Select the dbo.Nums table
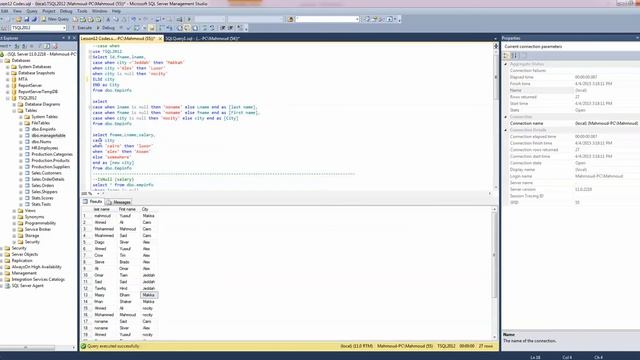Viewport: 640px width, 360px height. coord(41,142)
